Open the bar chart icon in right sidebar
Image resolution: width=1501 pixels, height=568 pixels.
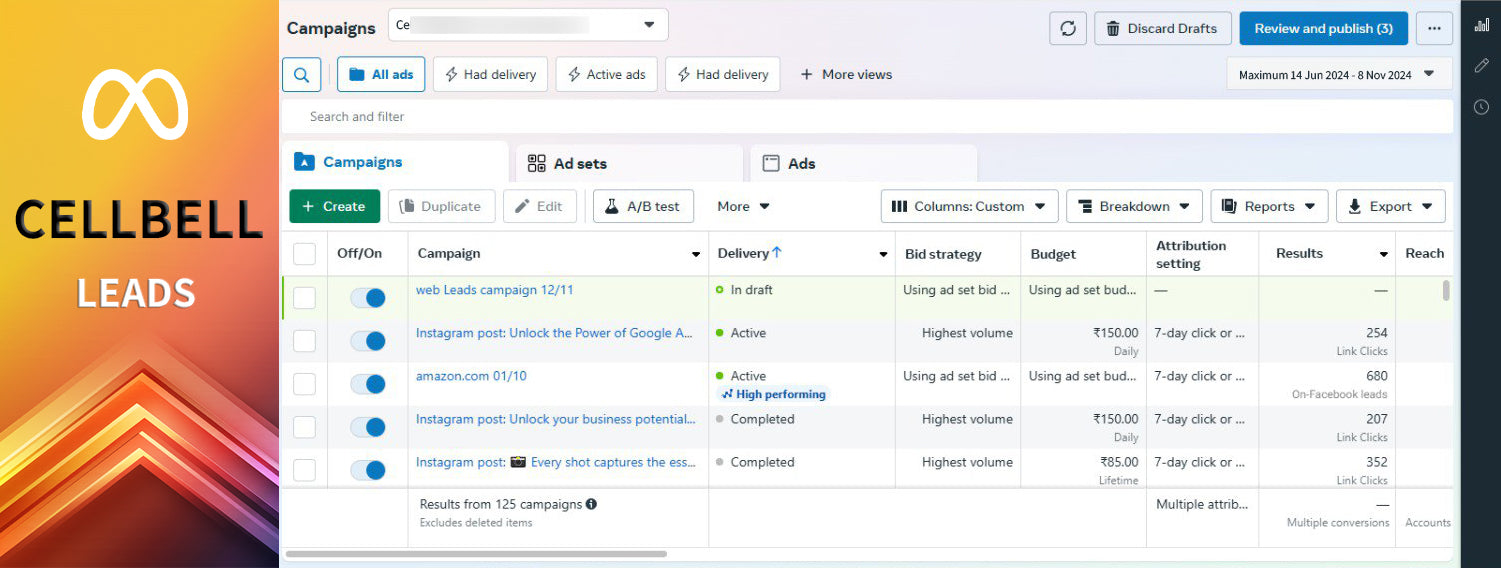1481,25
